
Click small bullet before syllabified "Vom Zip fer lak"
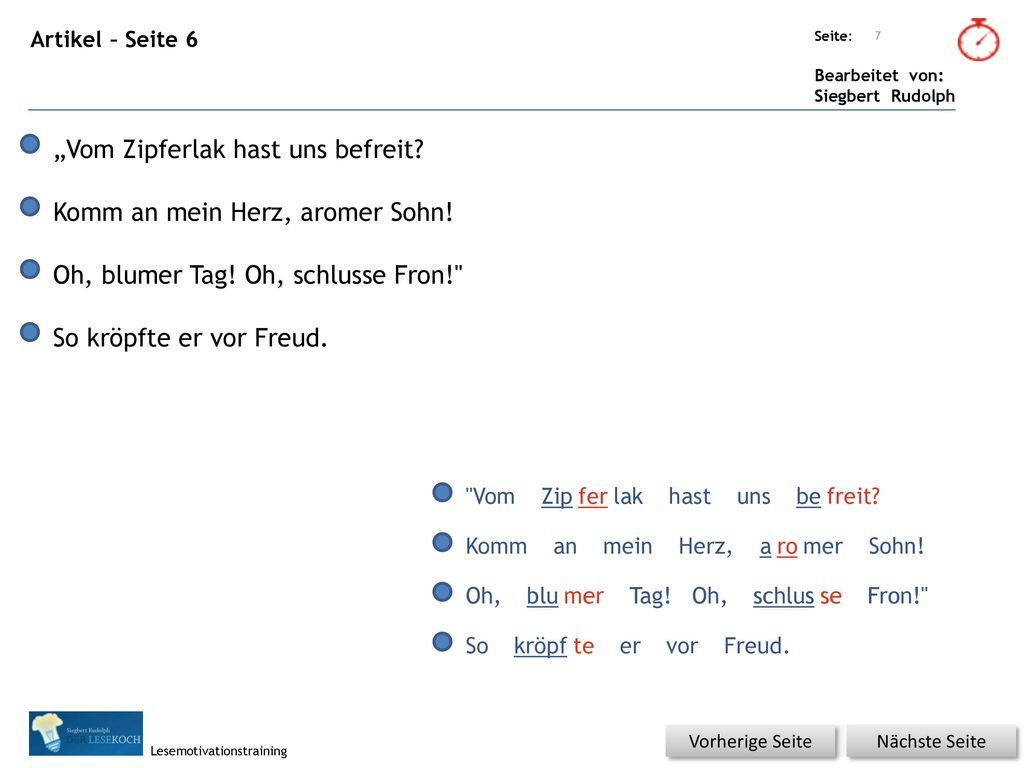coord(442,492)
